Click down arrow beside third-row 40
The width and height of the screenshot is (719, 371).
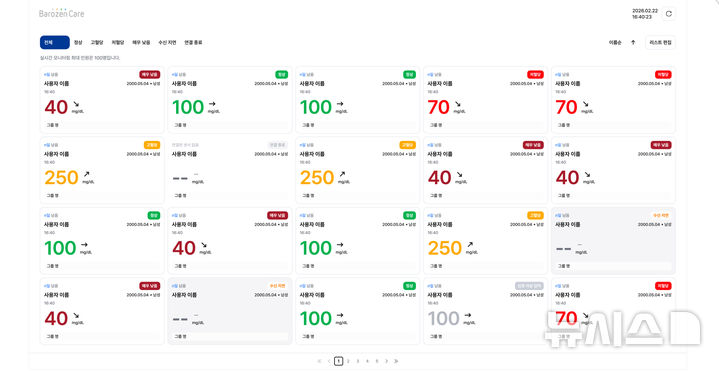(x=204, y=245)
